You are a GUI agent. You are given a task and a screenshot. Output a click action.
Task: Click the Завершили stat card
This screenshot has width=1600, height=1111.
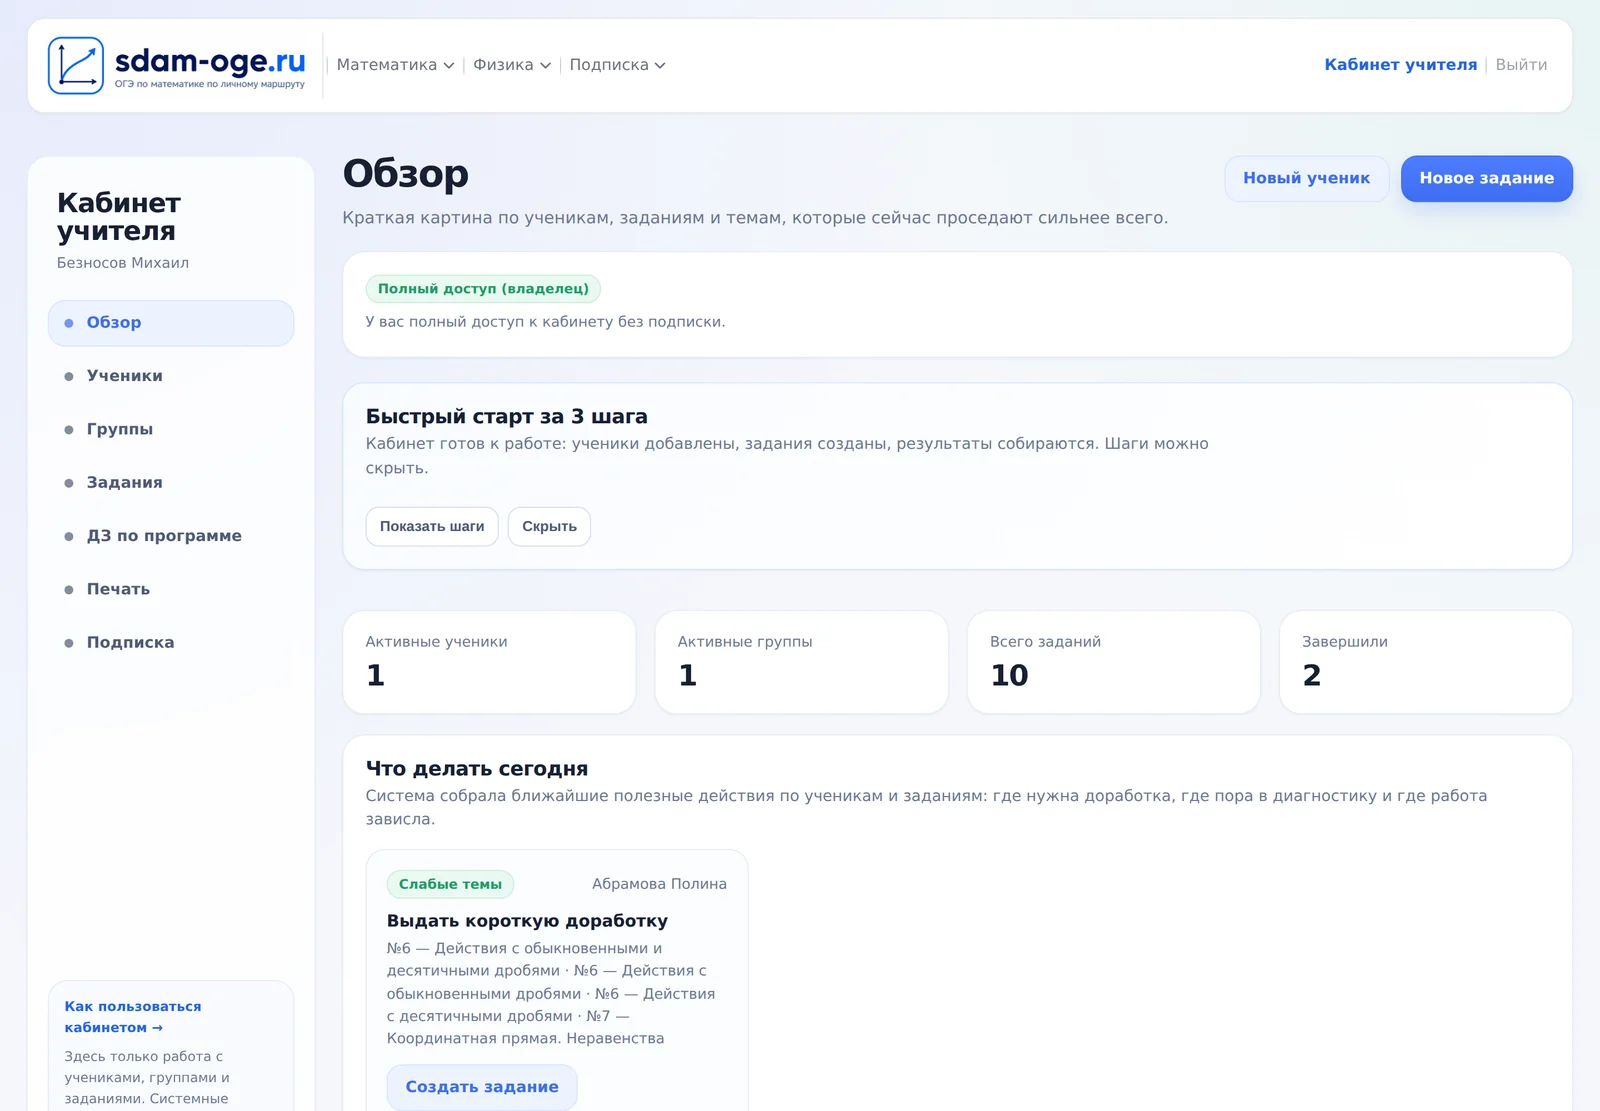coord(1425,662)
